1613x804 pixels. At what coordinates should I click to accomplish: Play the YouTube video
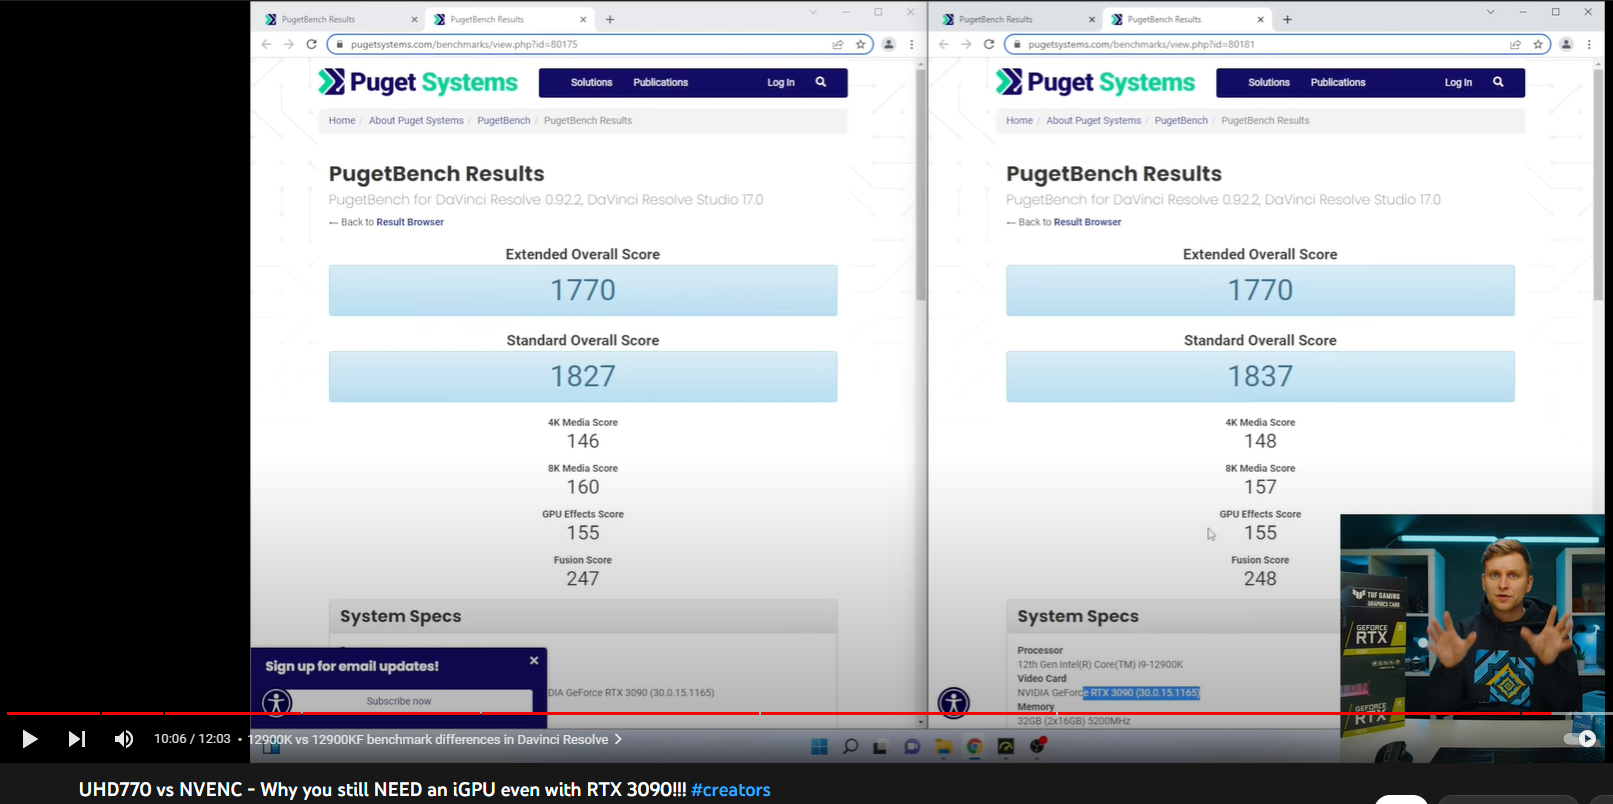tap(30, 739)
